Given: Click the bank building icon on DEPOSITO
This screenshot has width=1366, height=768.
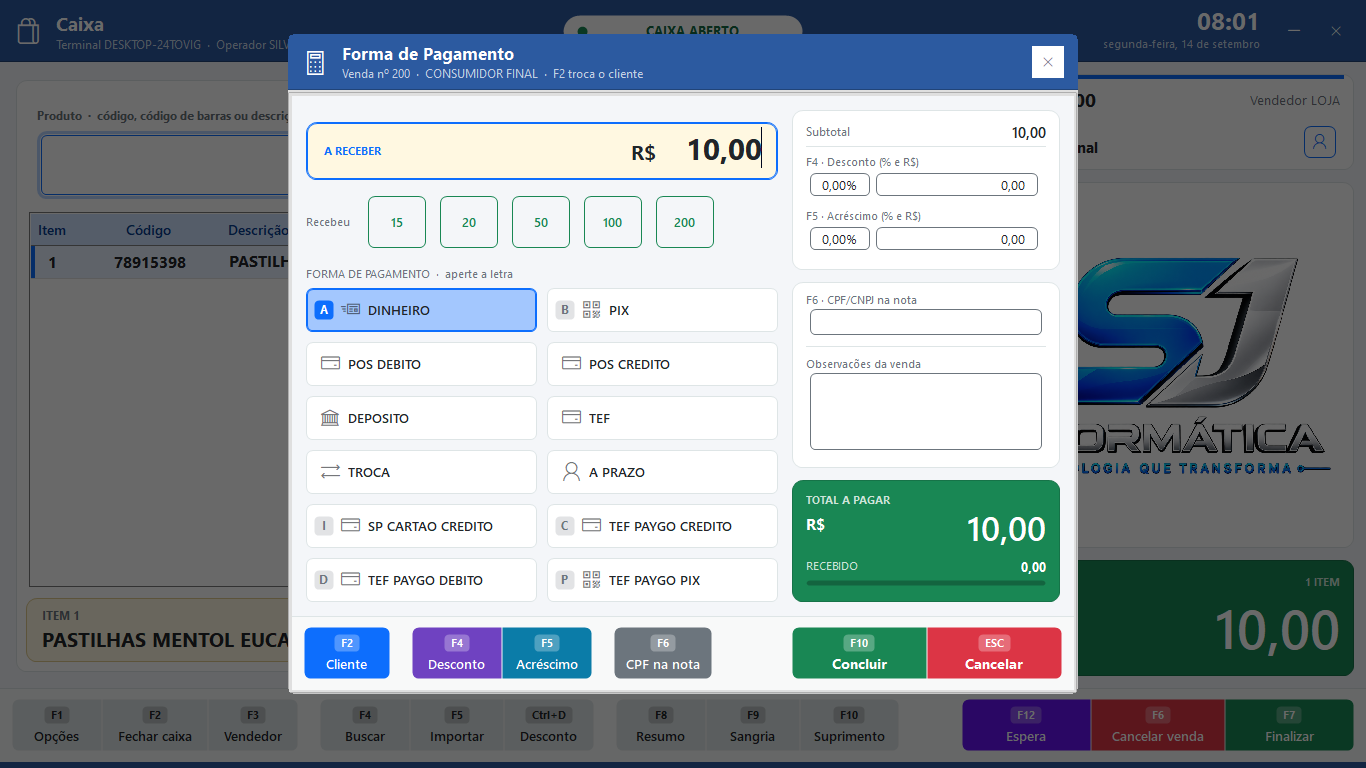Looking at the screenshot, I should click(x=330, y=418).
